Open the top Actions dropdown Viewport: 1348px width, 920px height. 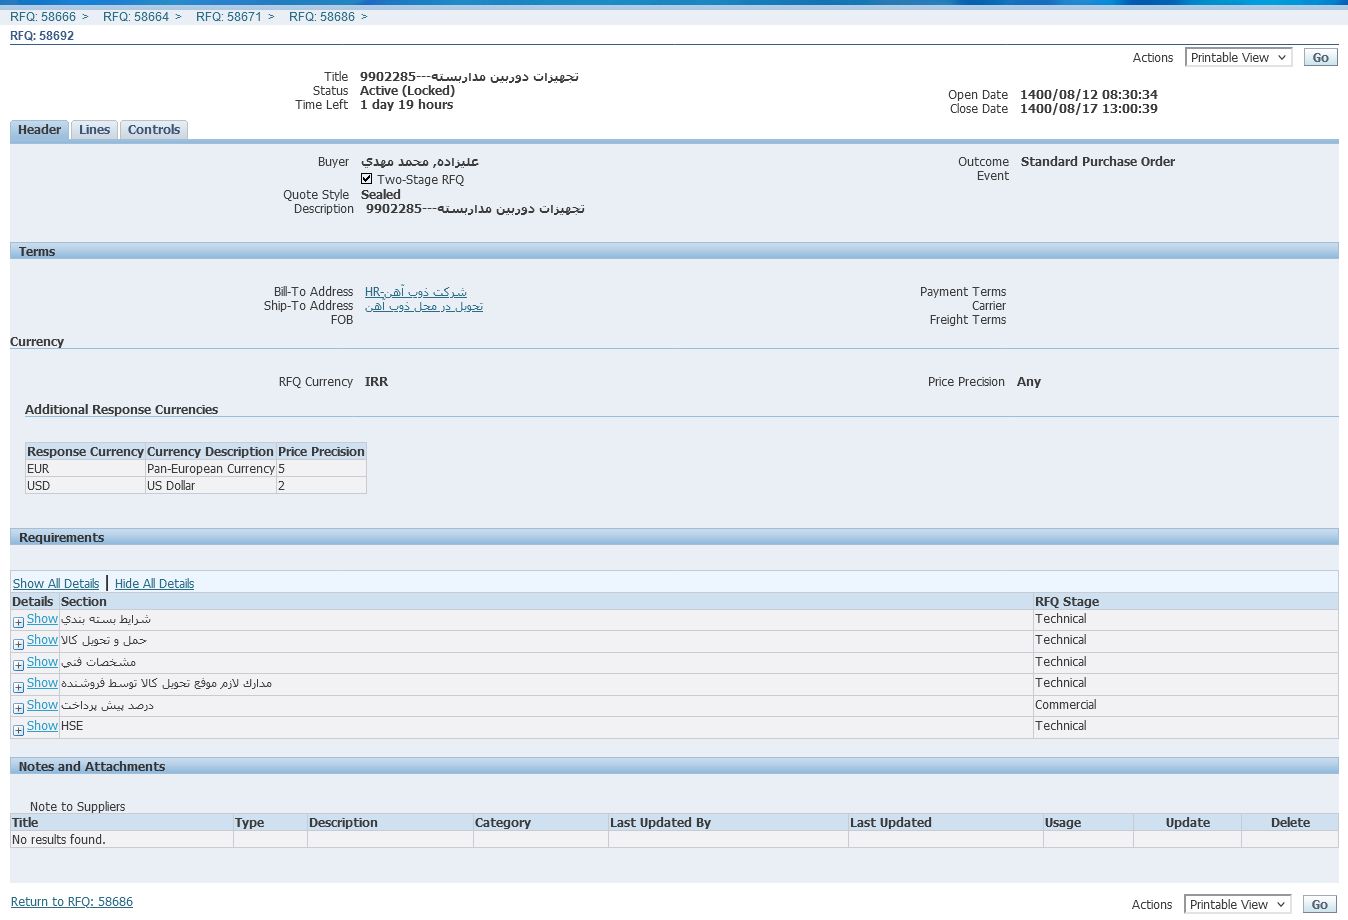(x=1239, y=58)
